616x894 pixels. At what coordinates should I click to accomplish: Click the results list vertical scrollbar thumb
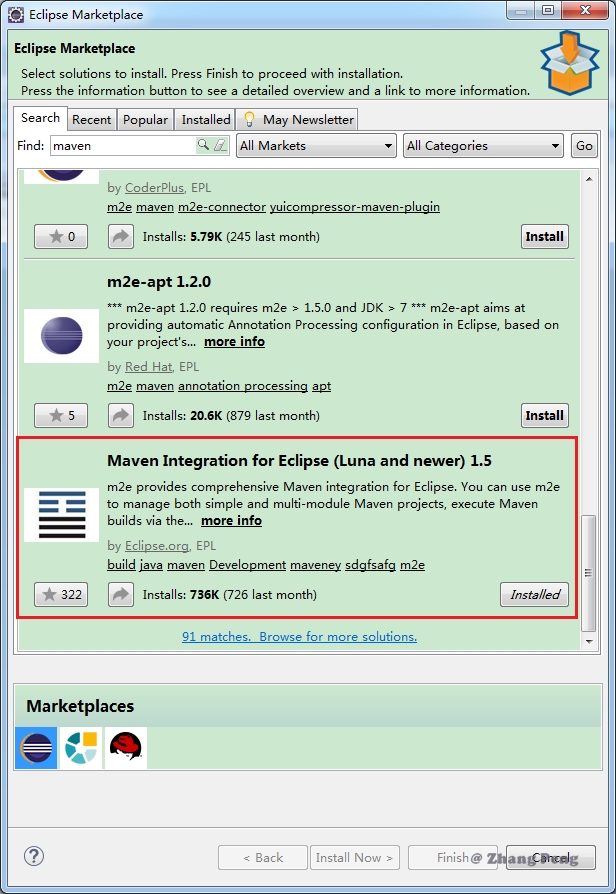[588, 572]
